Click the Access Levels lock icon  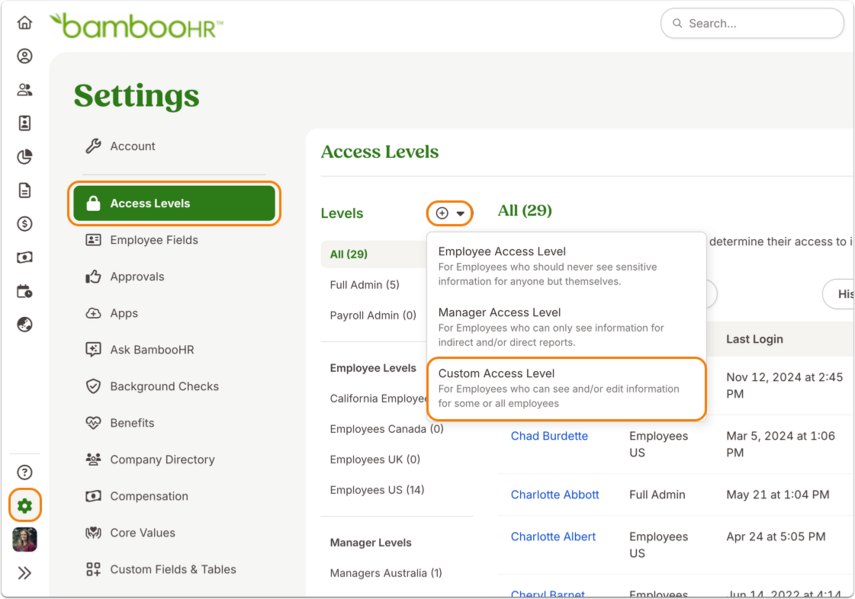(x=93, y=203)
